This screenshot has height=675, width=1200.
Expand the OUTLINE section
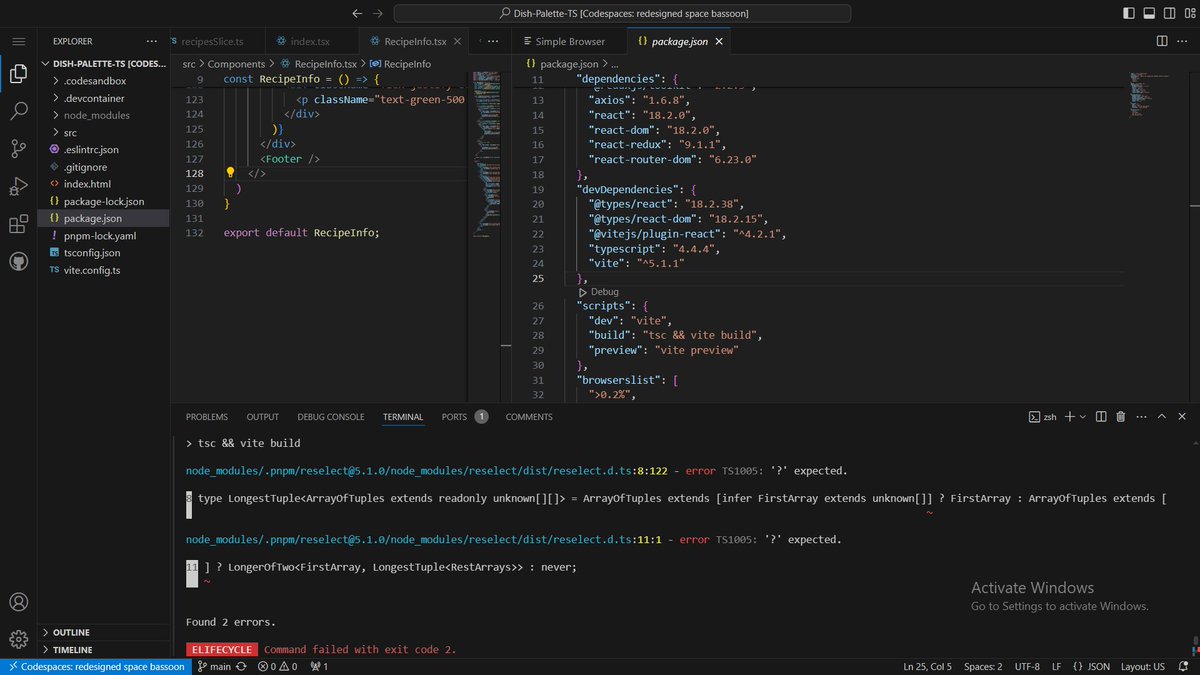[71, 632]
